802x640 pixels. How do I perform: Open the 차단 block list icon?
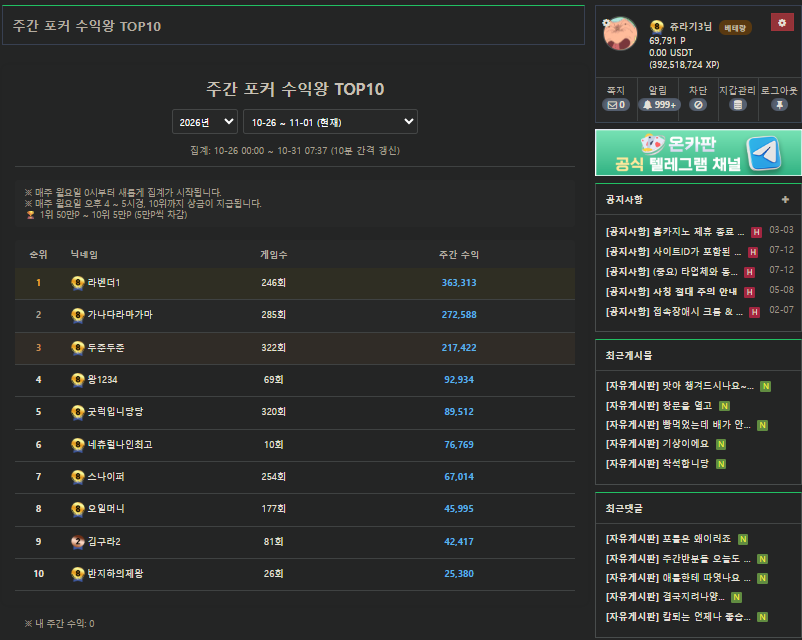[698, 105]
